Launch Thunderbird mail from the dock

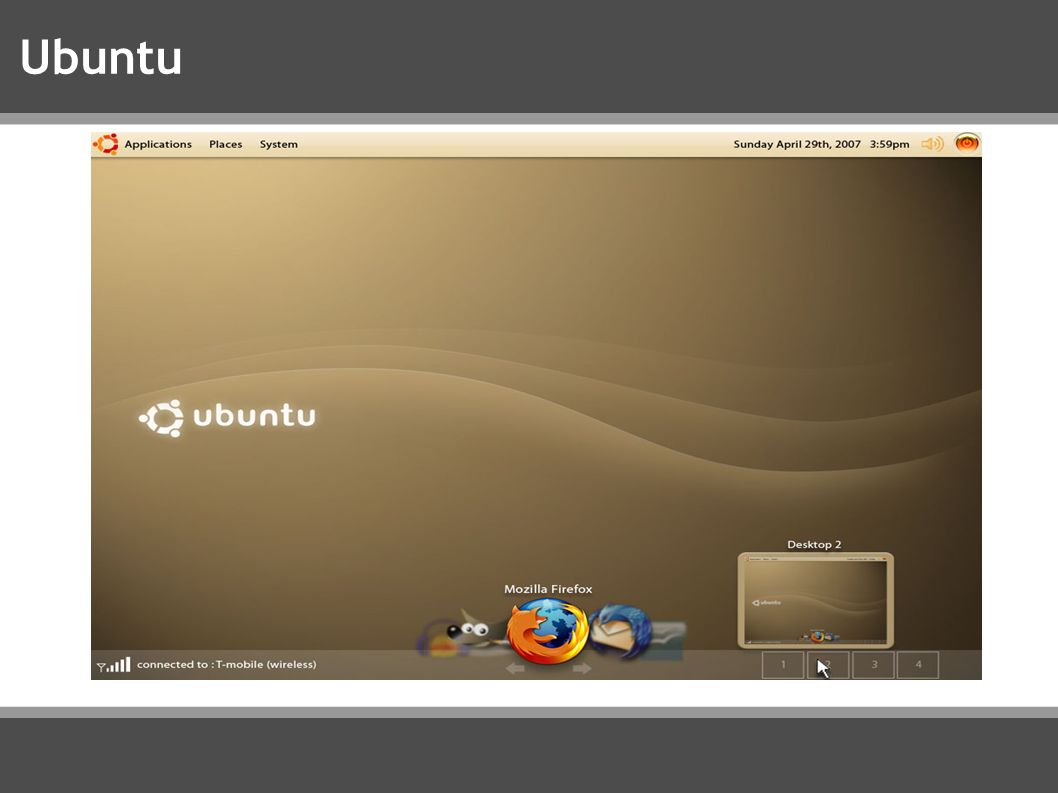pos(621,632)
